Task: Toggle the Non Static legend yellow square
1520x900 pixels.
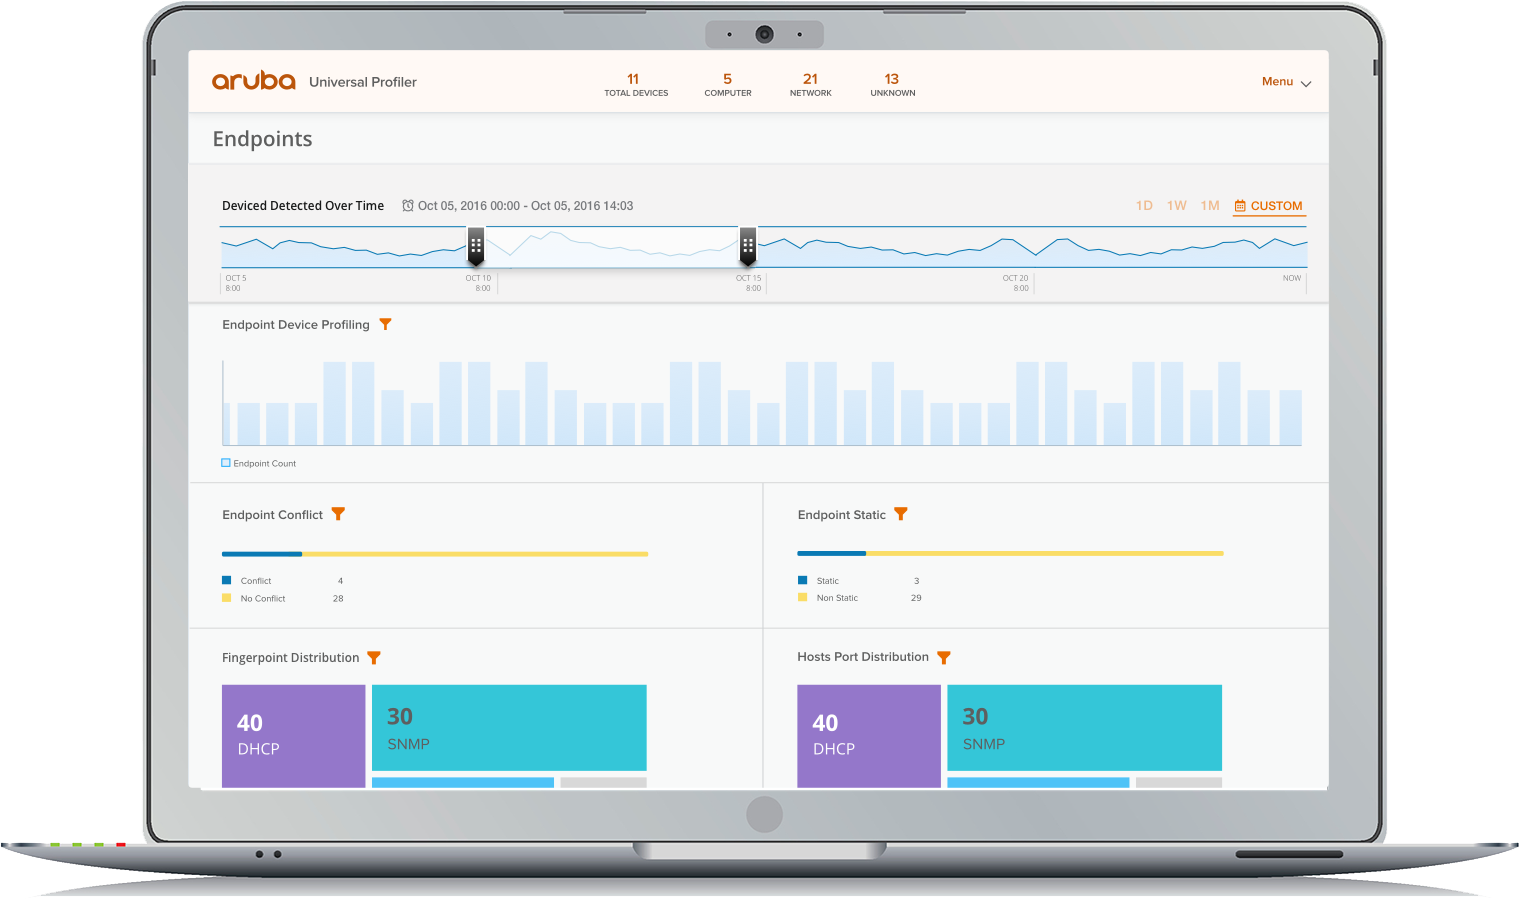Action: click(x=802, y=598)
